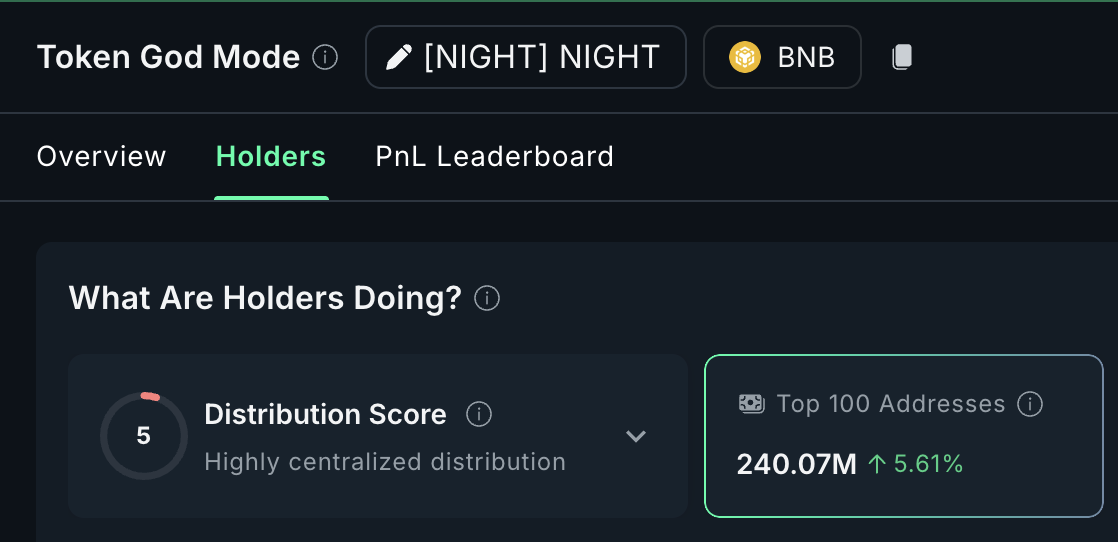Open info tooltip for What Are Holders Doing
The width and height of the screenshot is (1118, 542).
487,298
